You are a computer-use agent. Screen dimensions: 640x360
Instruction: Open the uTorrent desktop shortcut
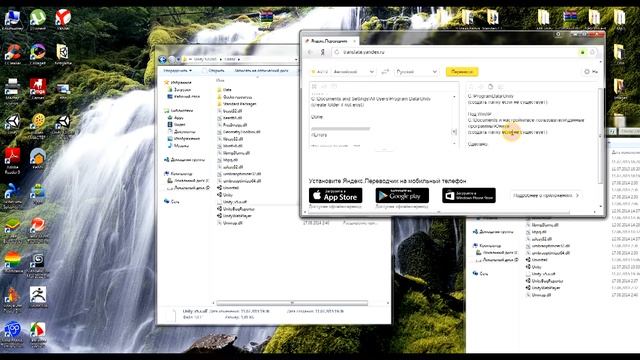click(x=38, y=19)
